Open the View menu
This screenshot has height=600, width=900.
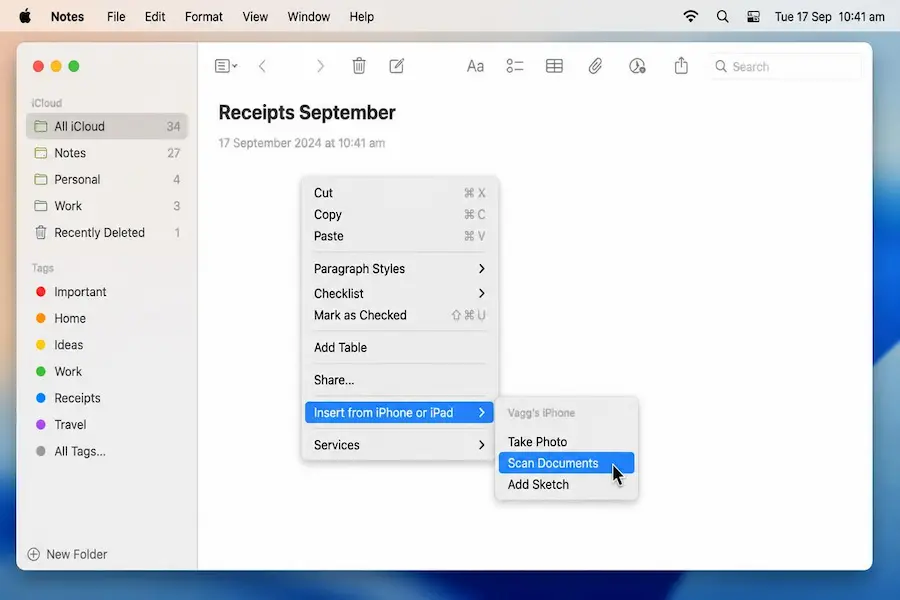tap(255, 17)
